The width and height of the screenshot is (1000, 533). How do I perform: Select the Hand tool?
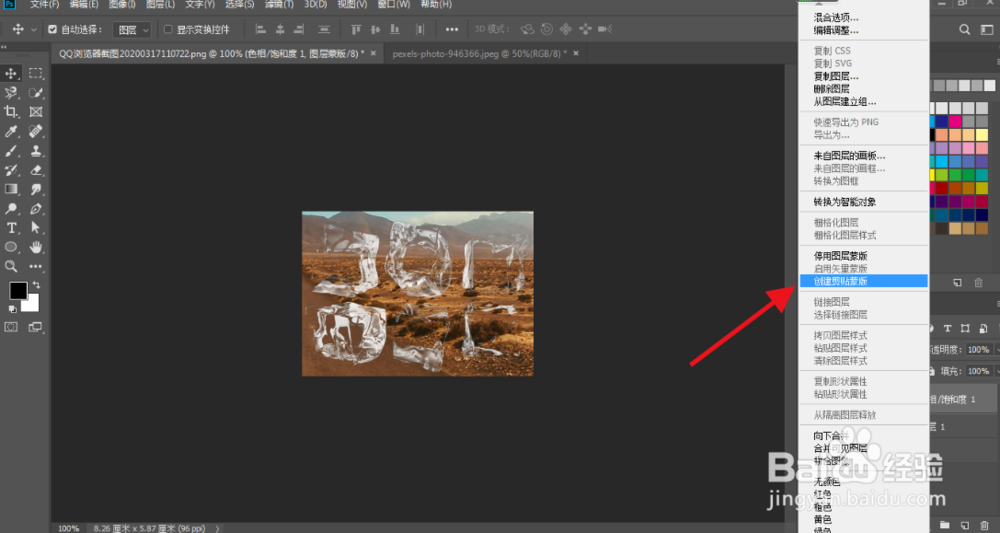click(x=36, y=247)
